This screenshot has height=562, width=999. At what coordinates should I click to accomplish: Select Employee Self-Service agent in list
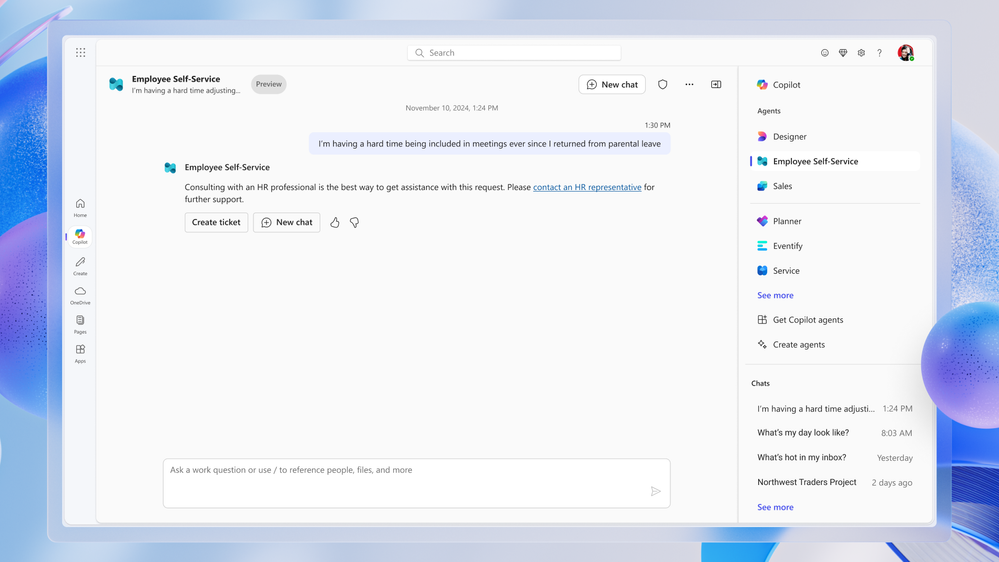click(x=835, y=161)
